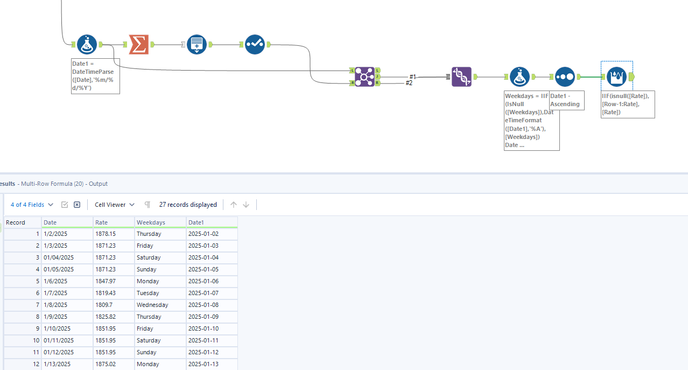Screen dimensions: 688x370
Task: Click the Date1 - Ascending annotation
Action: pos(566,100)
